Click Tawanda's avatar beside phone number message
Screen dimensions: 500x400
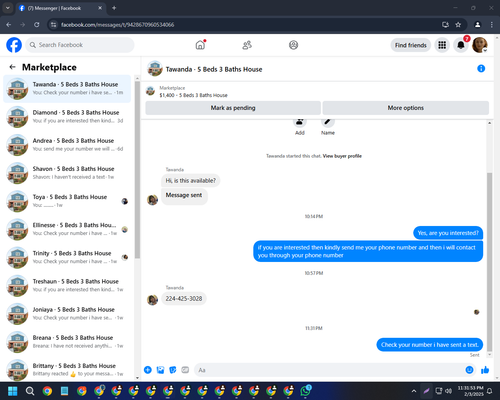click(x=152, y=300)
